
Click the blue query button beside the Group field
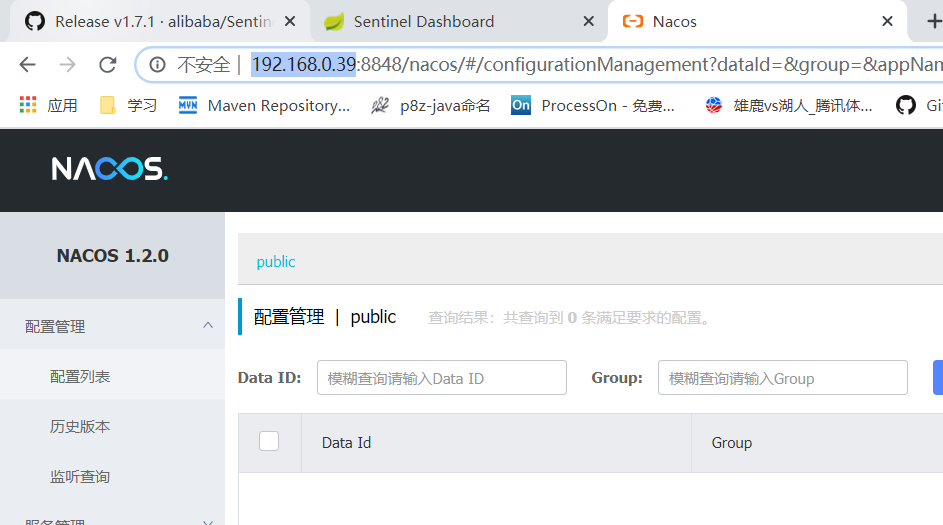938,378
